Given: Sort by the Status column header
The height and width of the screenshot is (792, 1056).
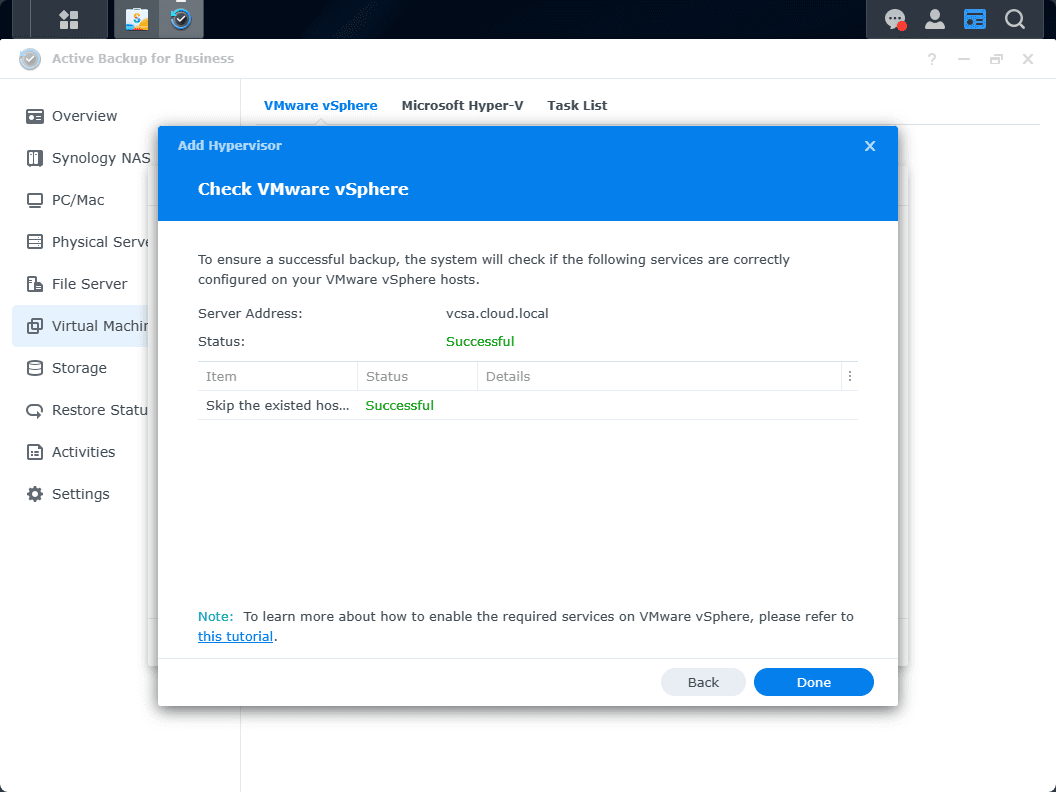Looking at the screenshot, I should coord(417,376).
